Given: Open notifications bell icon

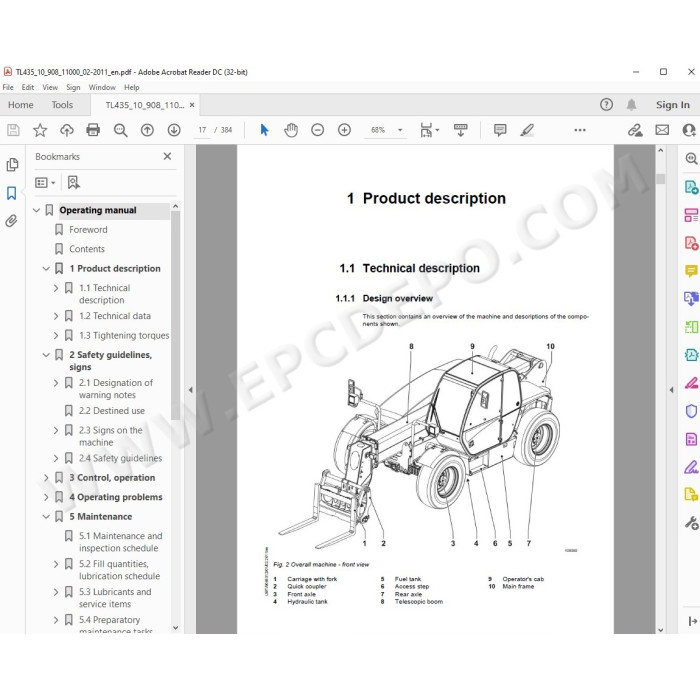Looking at the screenshot, I should (631, 104).
